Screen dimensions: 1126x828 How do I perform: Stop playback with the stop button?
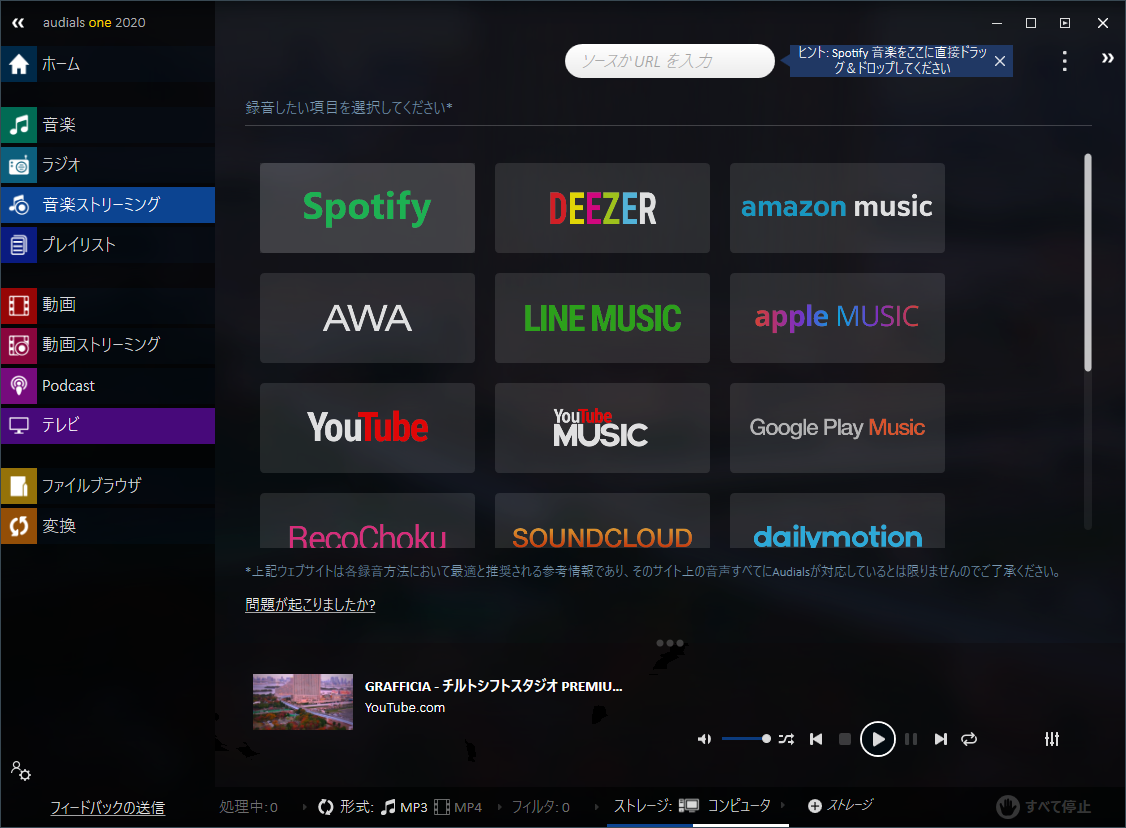(x=845, y=739)
